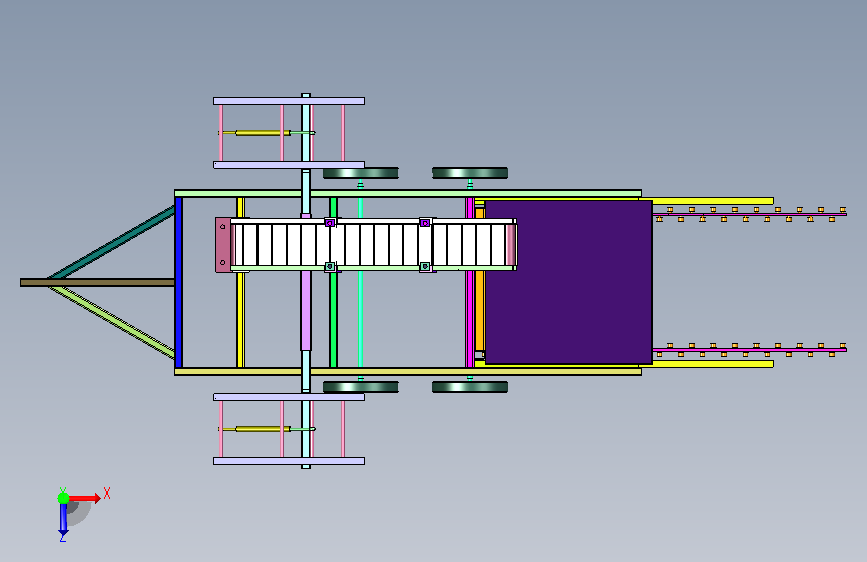Select the lower-right dark green wheel
The image size is (867, 562).
click(x=469, y=387)
